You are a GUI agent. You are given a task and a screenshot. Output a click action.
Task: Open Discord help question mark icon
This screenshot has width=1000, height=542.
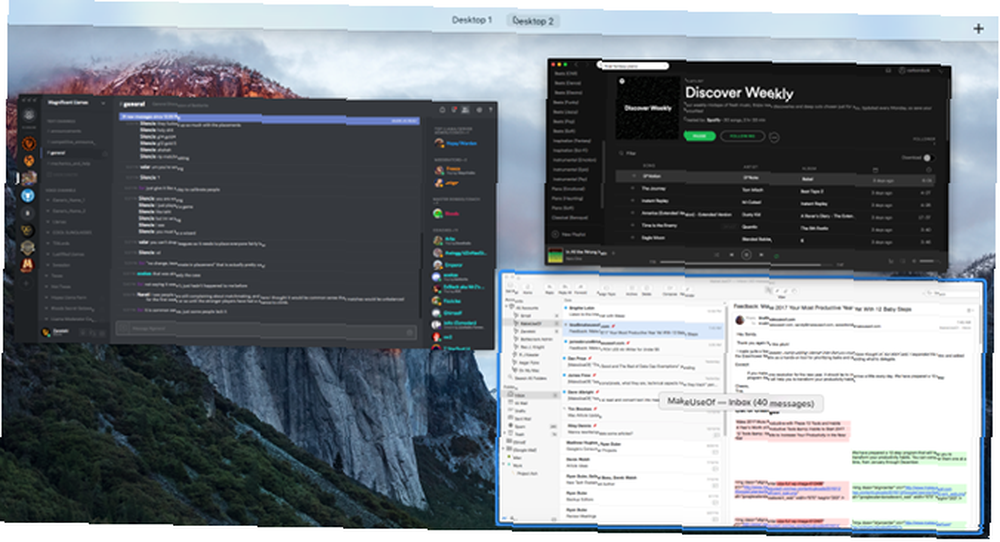coord(490,110)
